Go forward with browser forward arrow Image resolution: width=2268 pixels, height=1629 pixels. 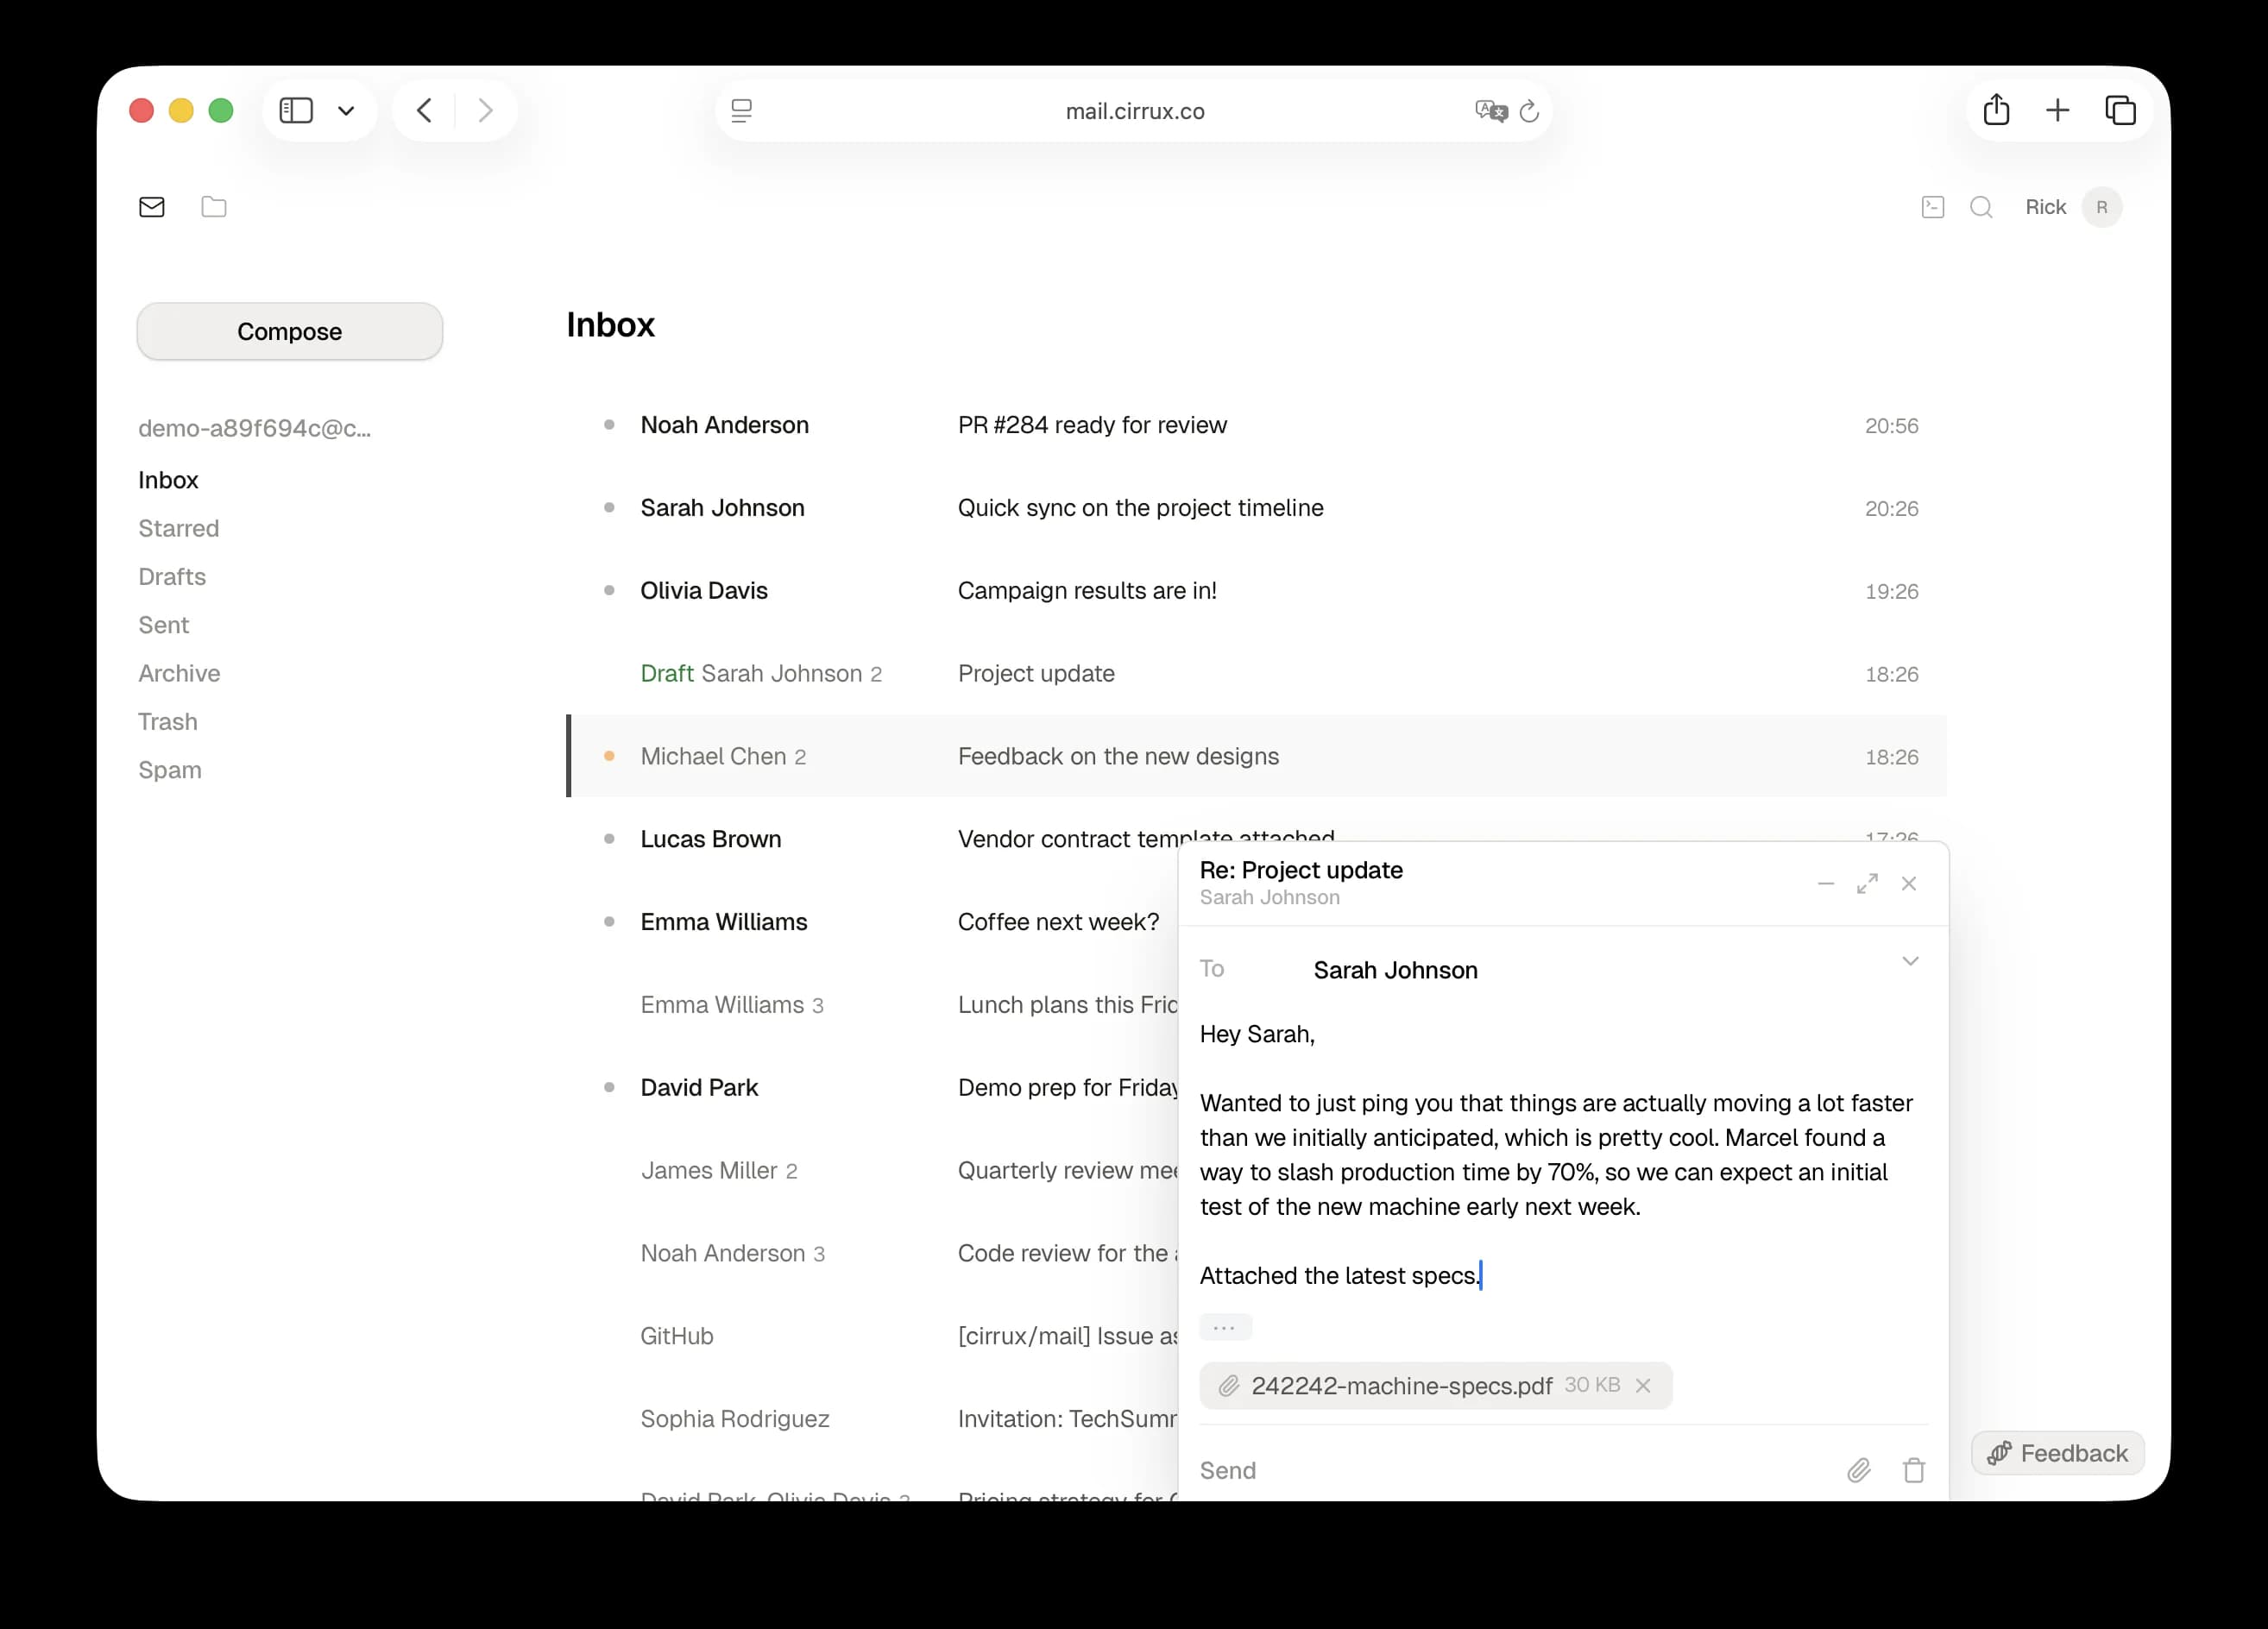485,110
